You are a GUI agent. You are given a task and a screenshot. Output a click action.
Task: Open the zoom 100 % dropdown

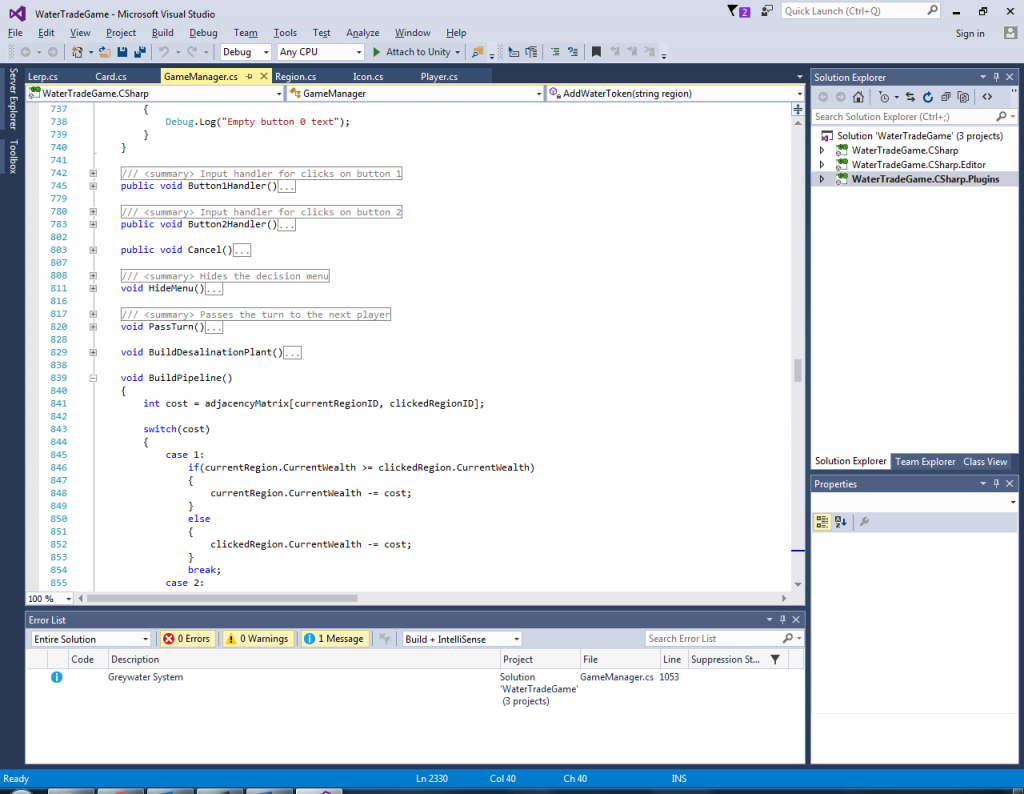coord(69,599)
